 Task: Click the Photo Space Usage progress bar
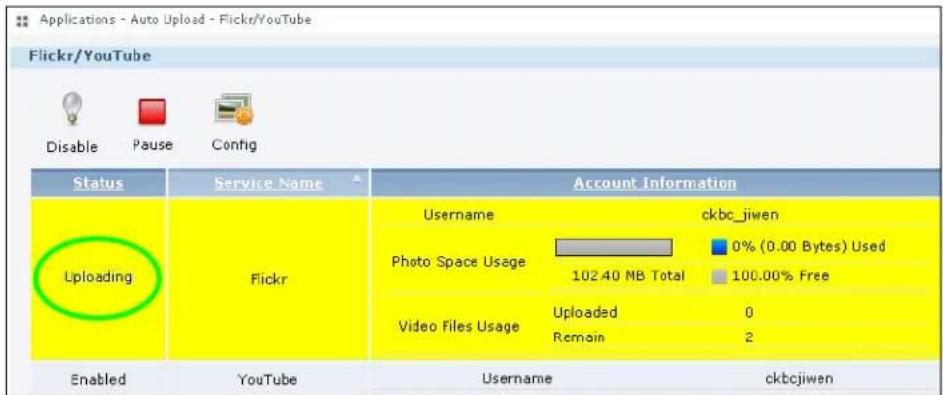tap(613, 247)
